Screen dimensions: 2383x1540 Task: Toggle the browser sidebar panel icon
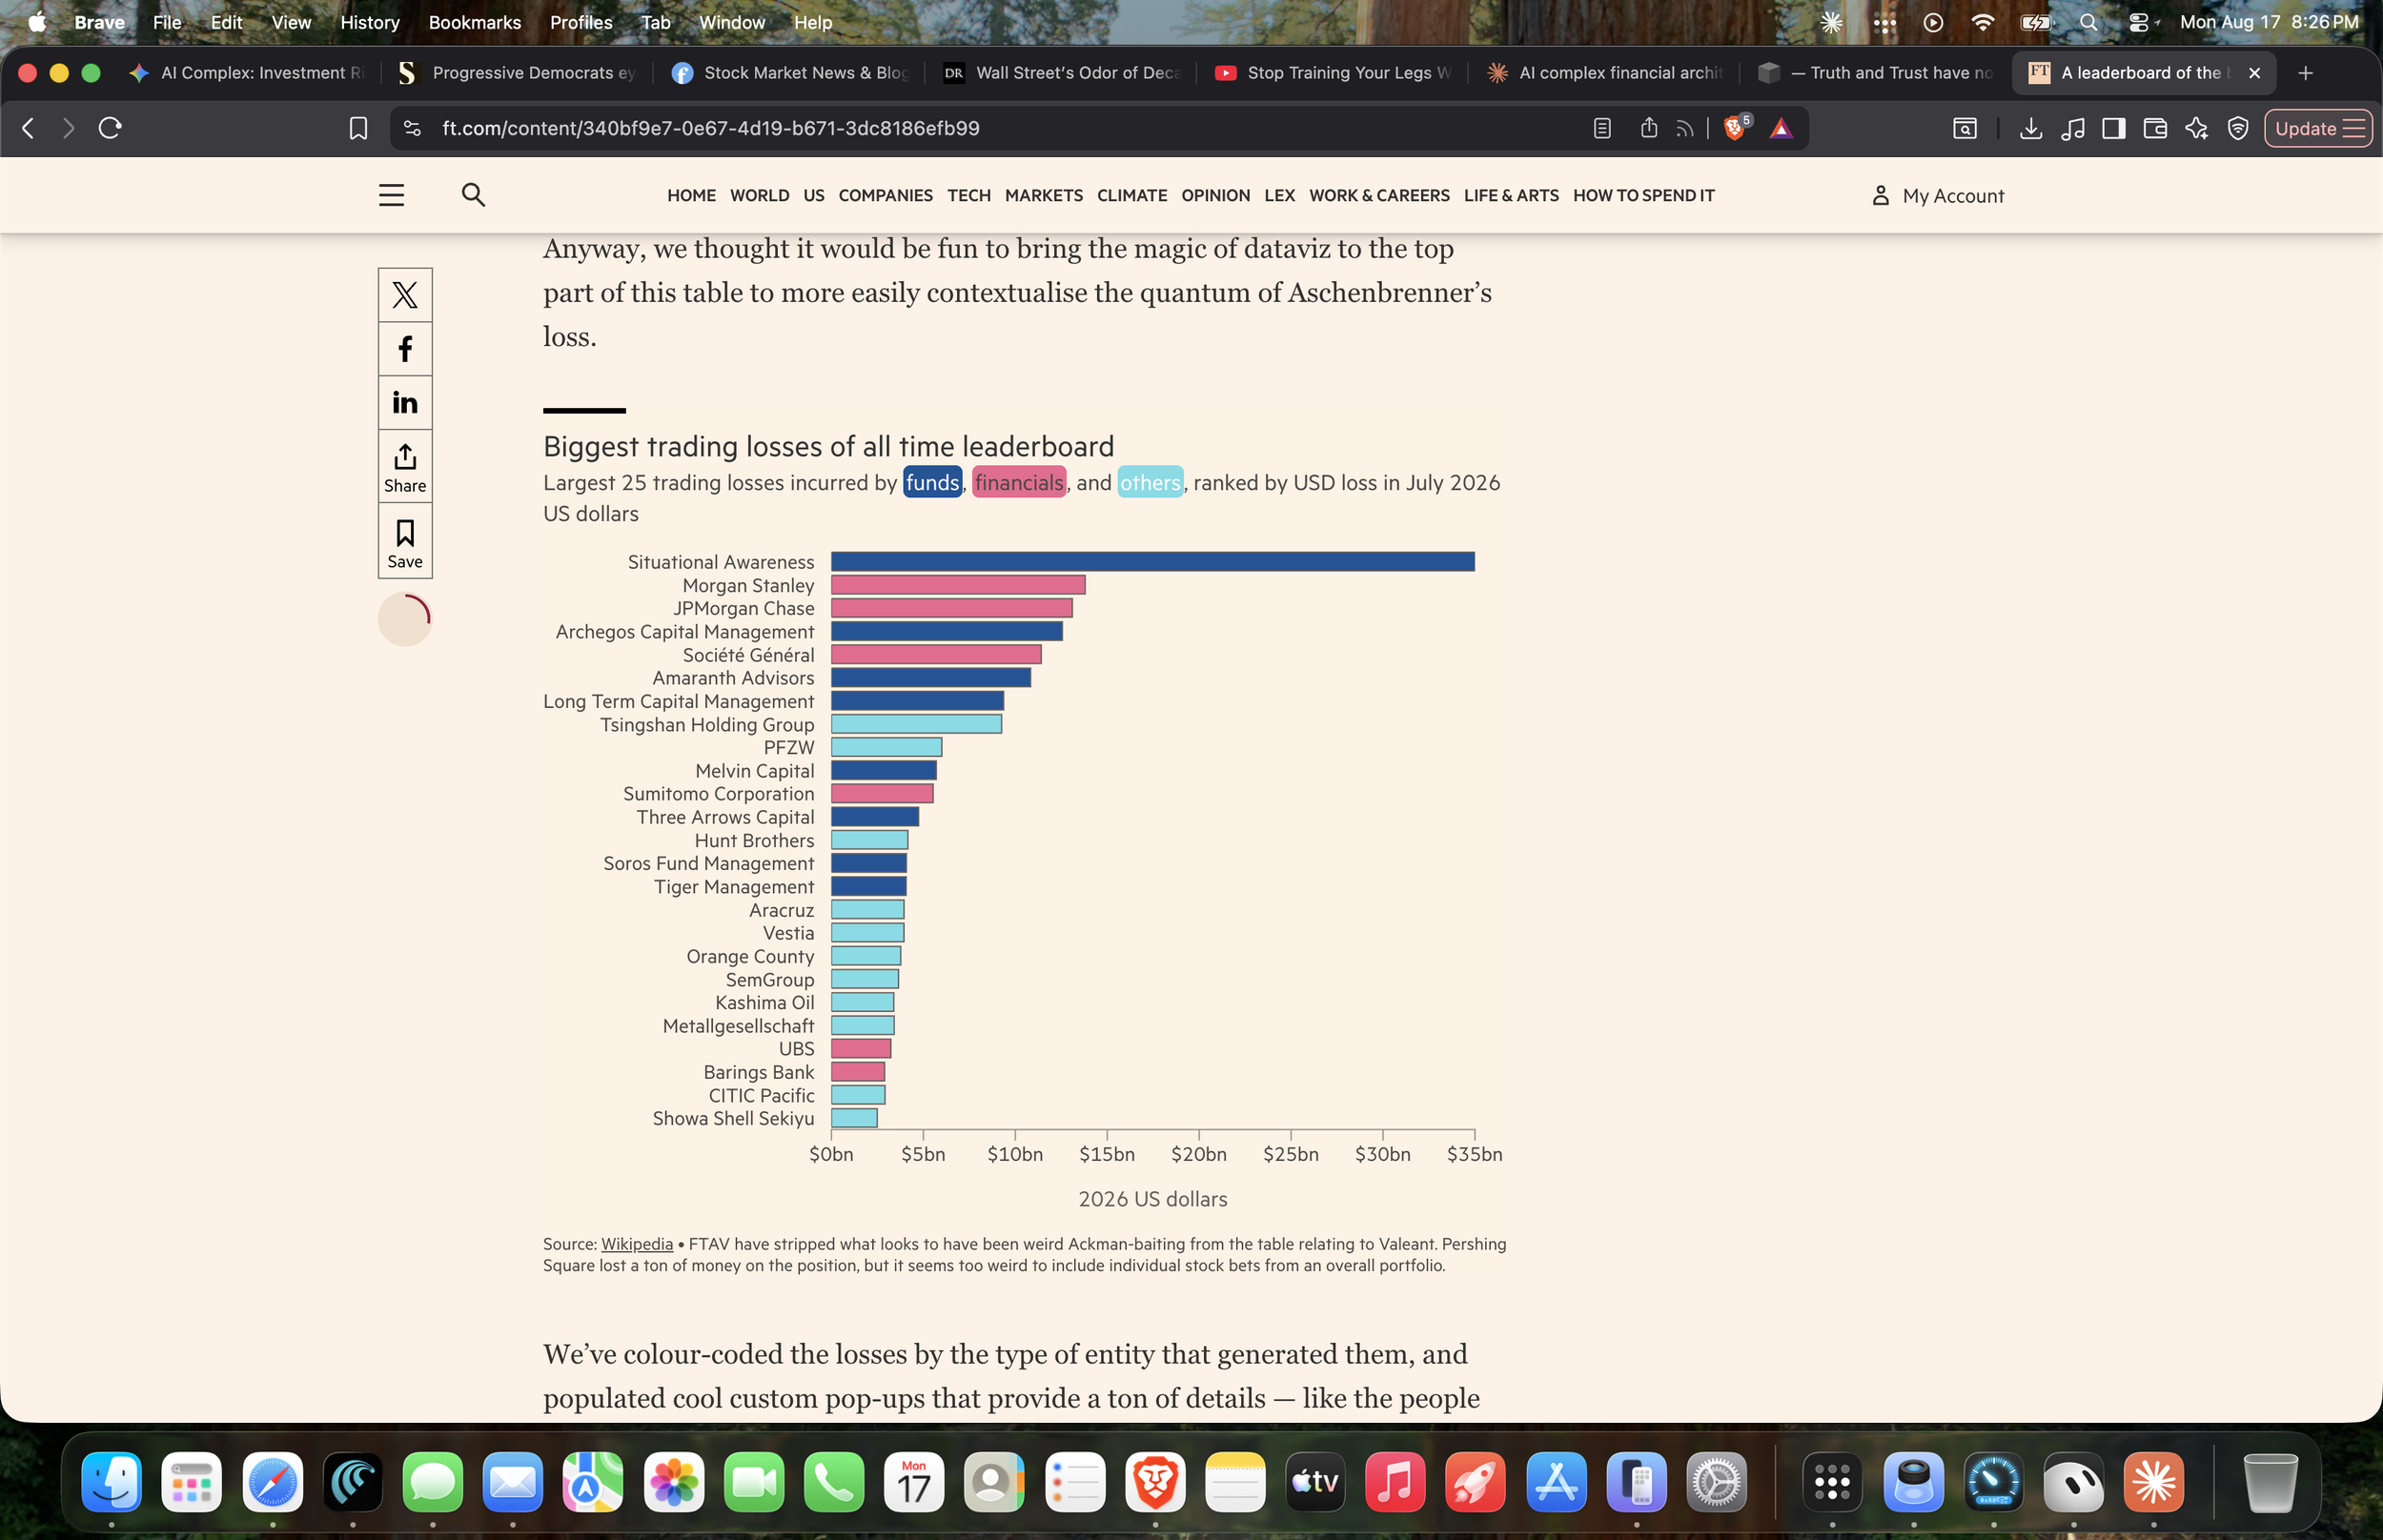(x=2113, y=128)
